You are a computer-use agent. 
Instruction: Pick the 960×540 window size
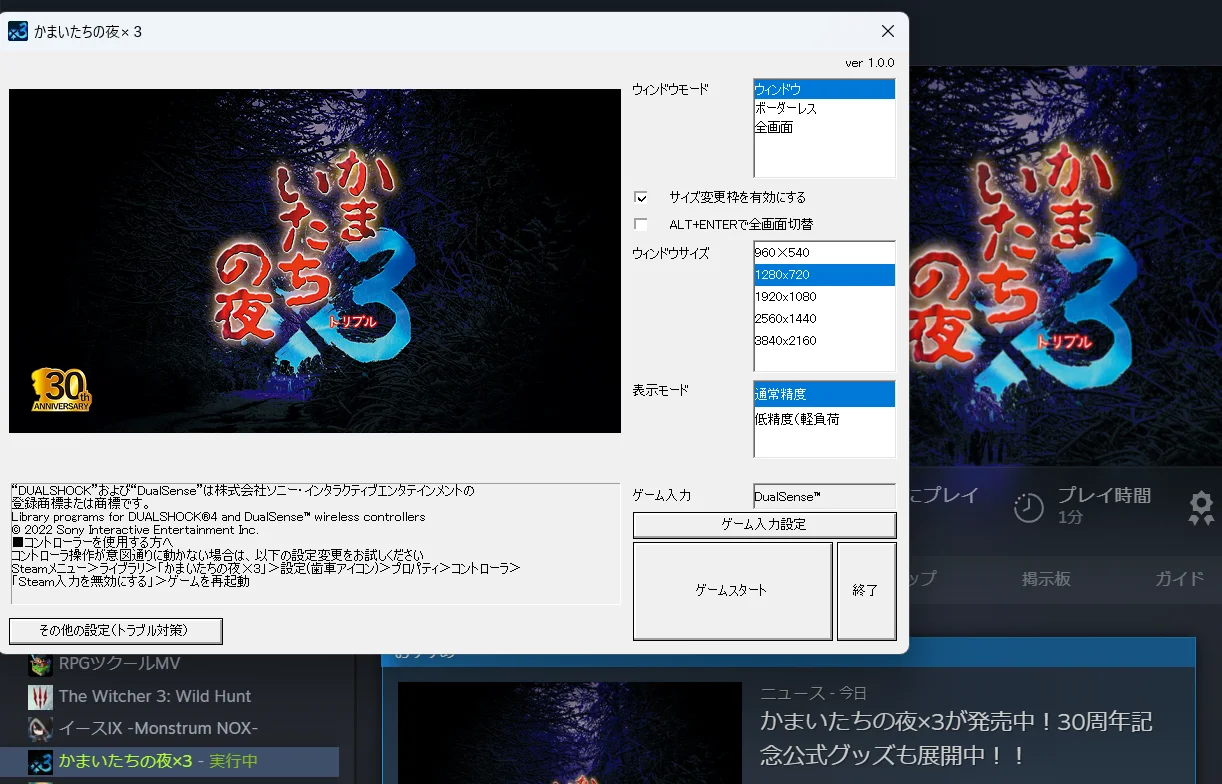click(x=824, y=253)
